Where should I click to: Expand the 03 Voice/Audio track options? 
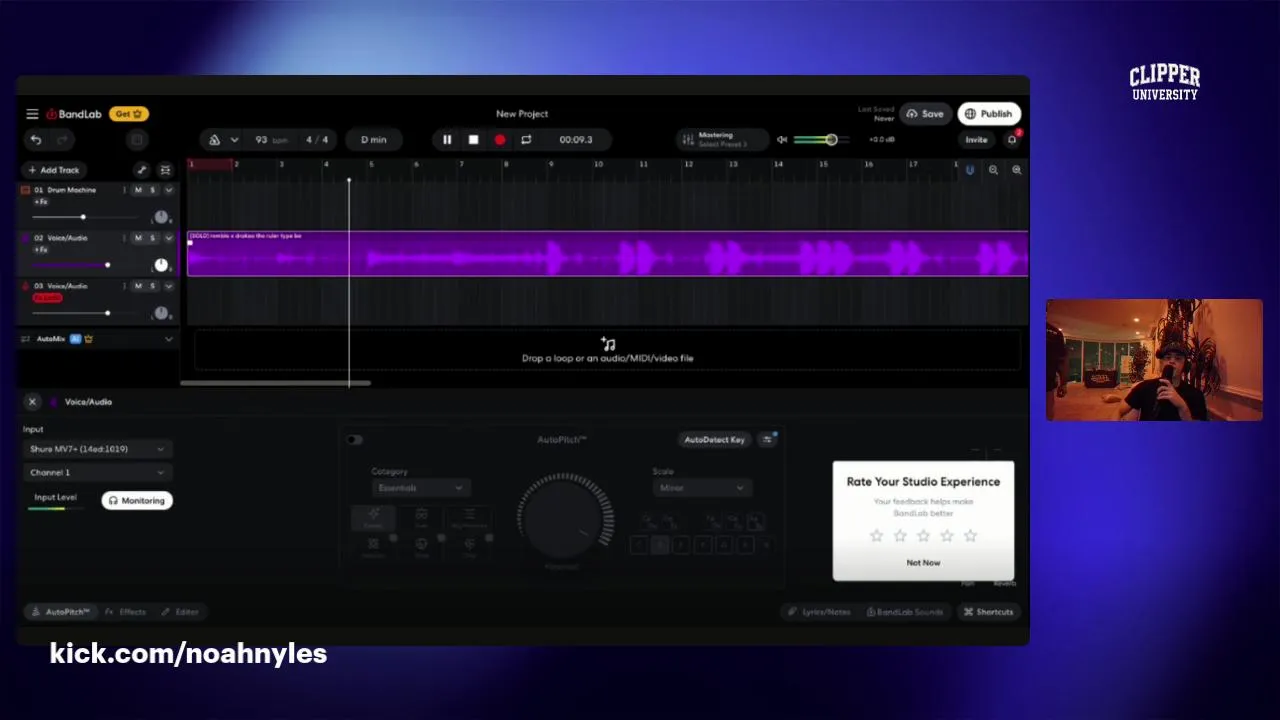[168, 286]
